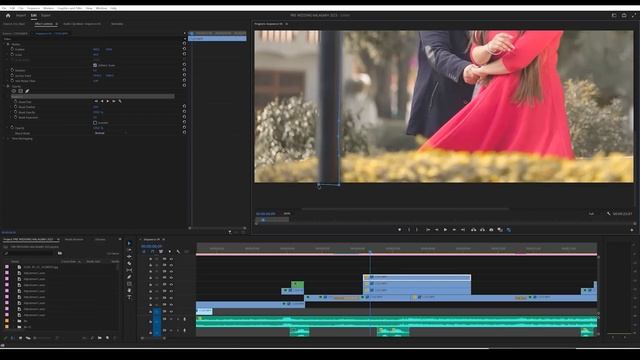The image size is (640, 360).
Task: Click the Extract button
Action: coord(482,230)
